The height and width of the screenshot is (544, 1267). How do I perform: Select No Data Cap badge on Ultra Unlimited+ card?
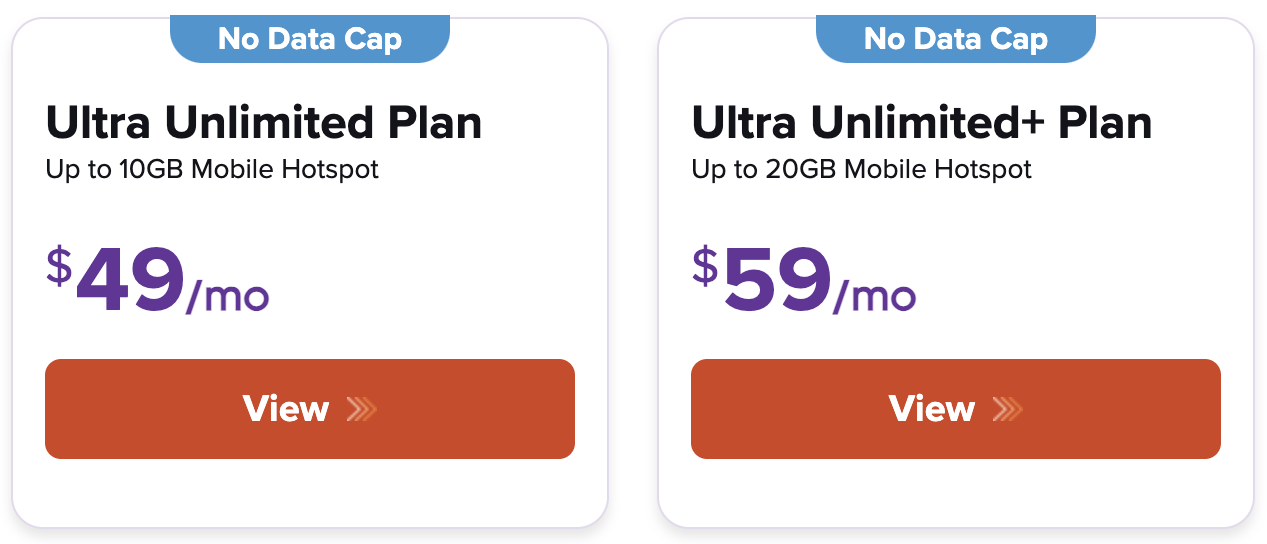[x=956, y=39]
